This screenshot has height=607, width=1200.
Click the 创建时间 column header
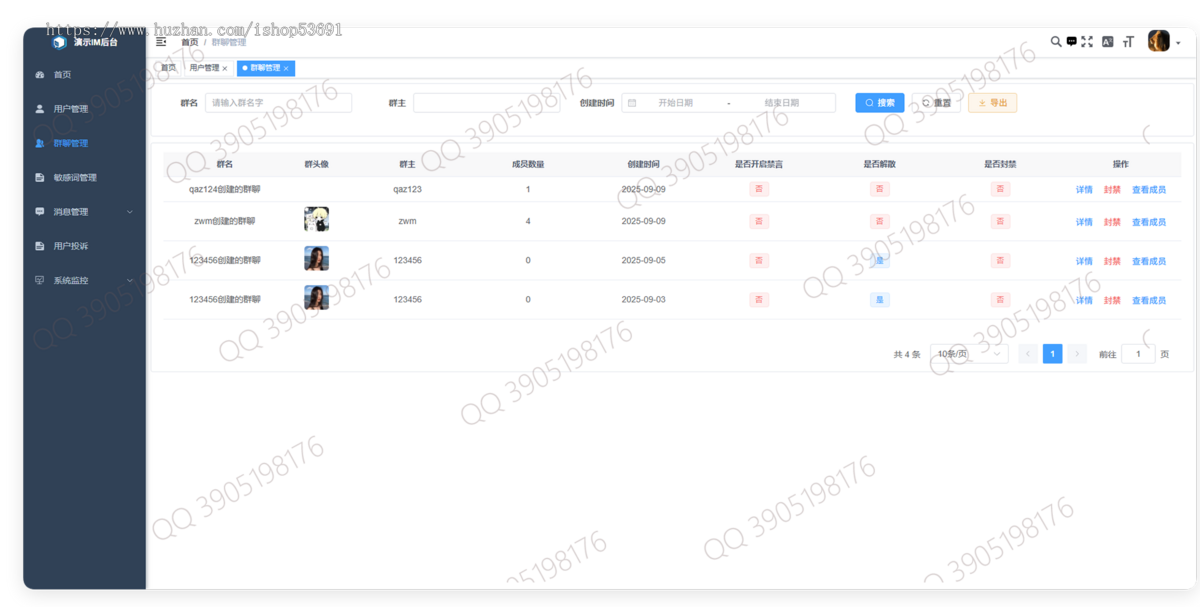pos(643,164)
